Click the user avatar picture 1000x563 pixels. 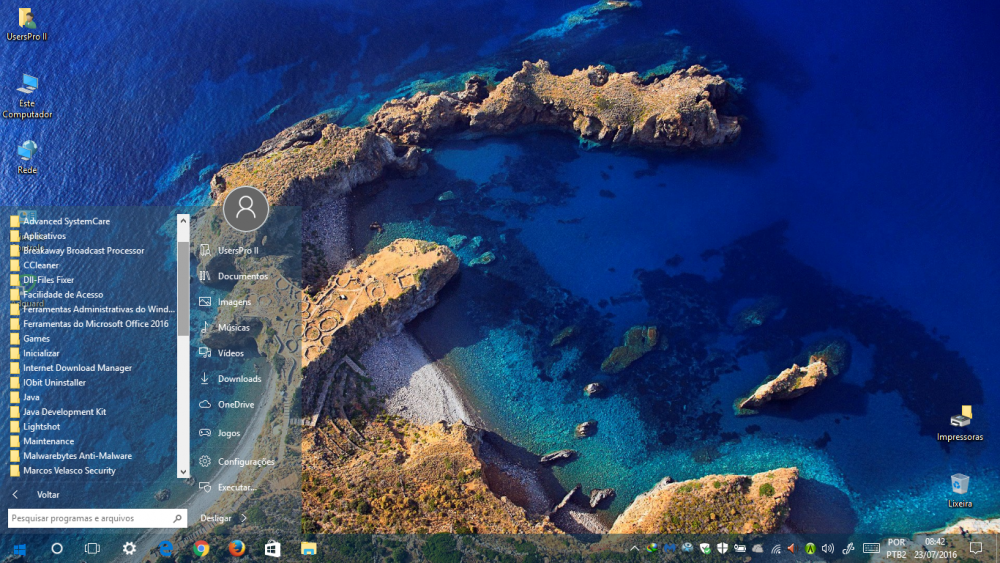[x=245, y=209]
